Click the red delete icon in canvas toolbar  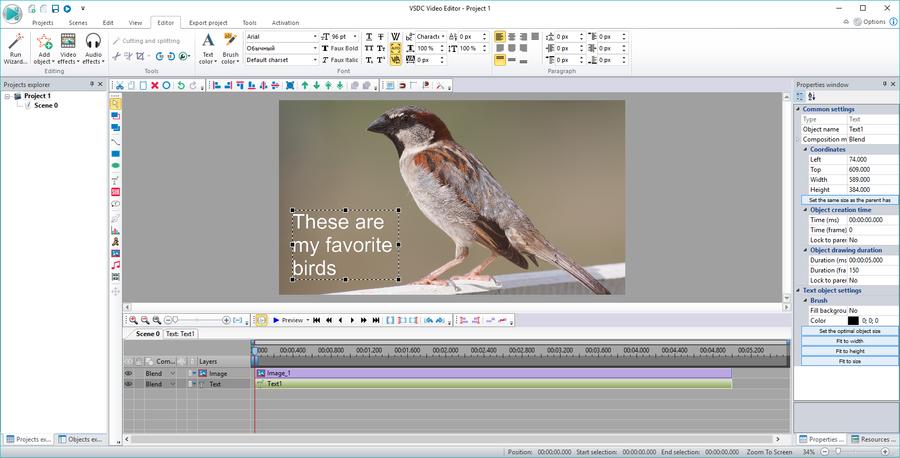click(154, 85)
